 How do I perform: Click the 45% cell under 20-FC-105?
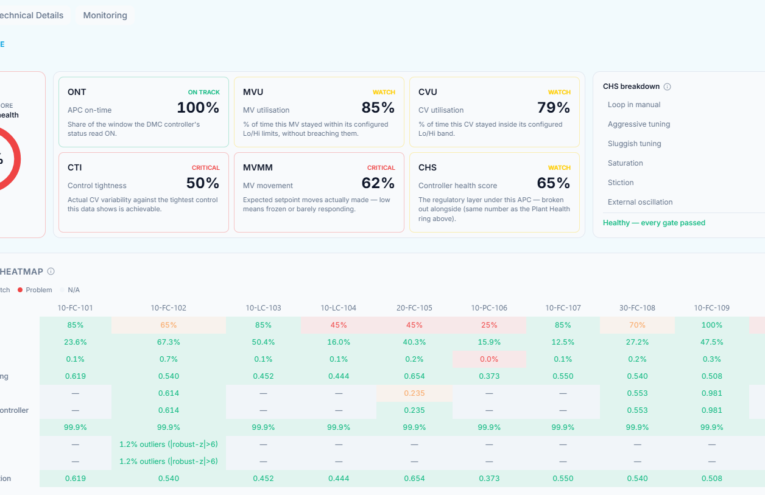click(x=414, y=325)
